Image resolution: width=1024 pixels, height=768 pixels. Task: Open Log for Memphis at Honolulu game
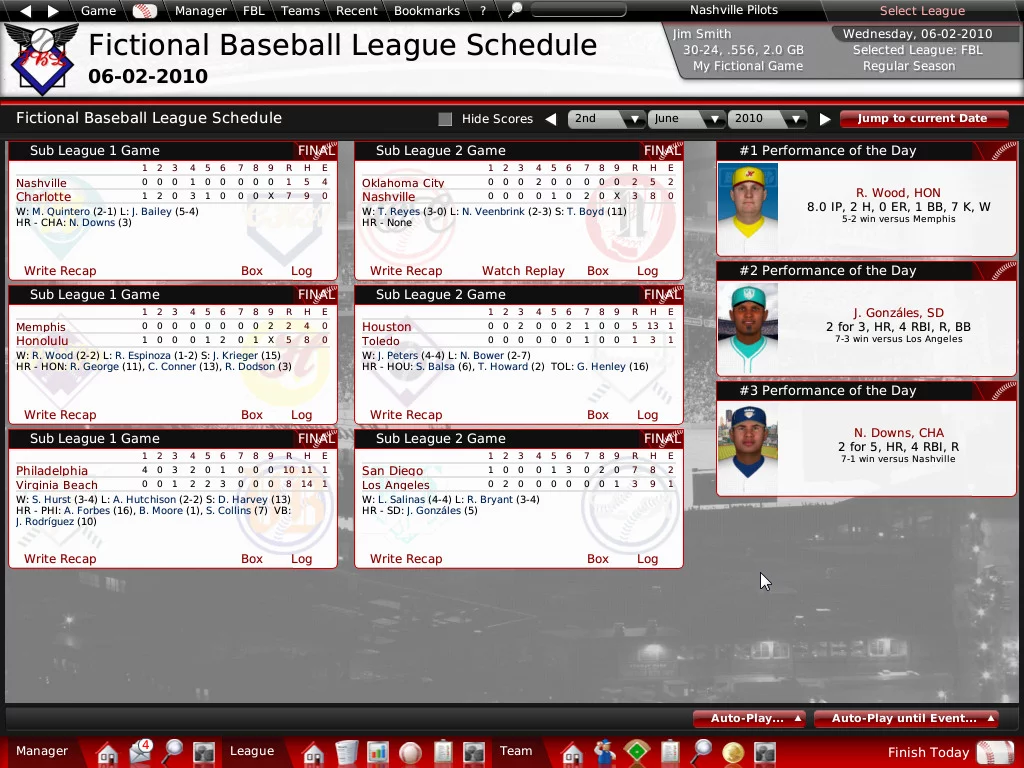[301, 415]
